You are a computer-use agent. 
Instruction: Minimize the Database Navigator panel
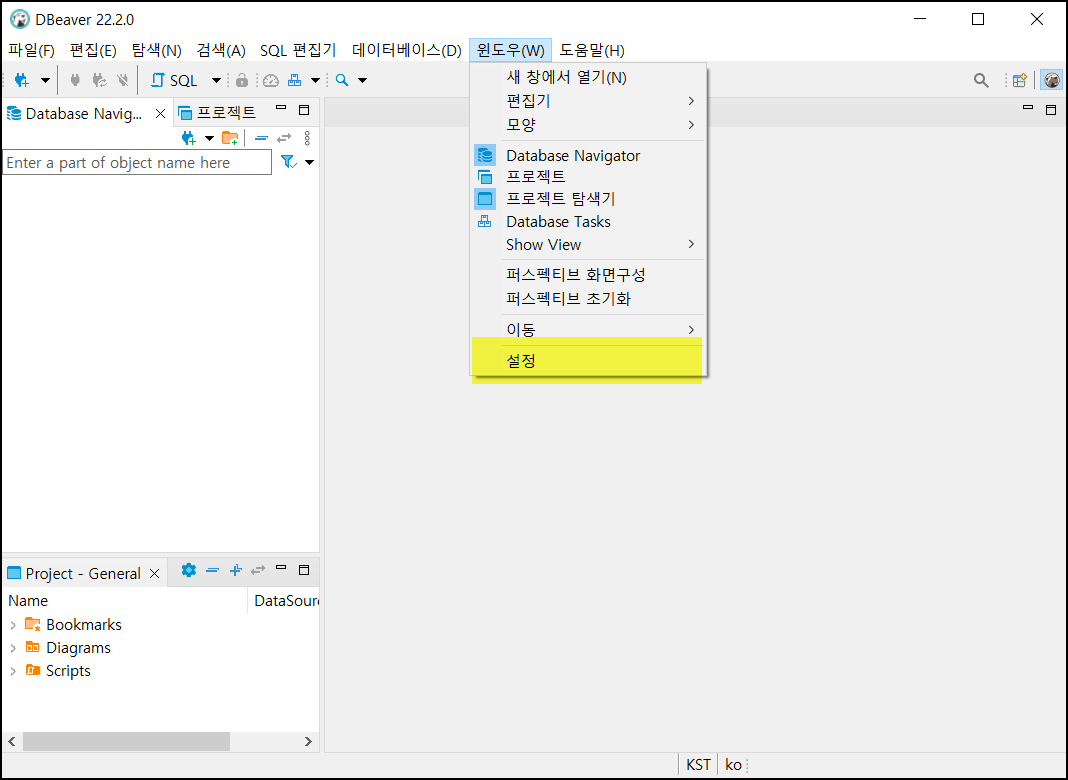(x=281, y=108)
